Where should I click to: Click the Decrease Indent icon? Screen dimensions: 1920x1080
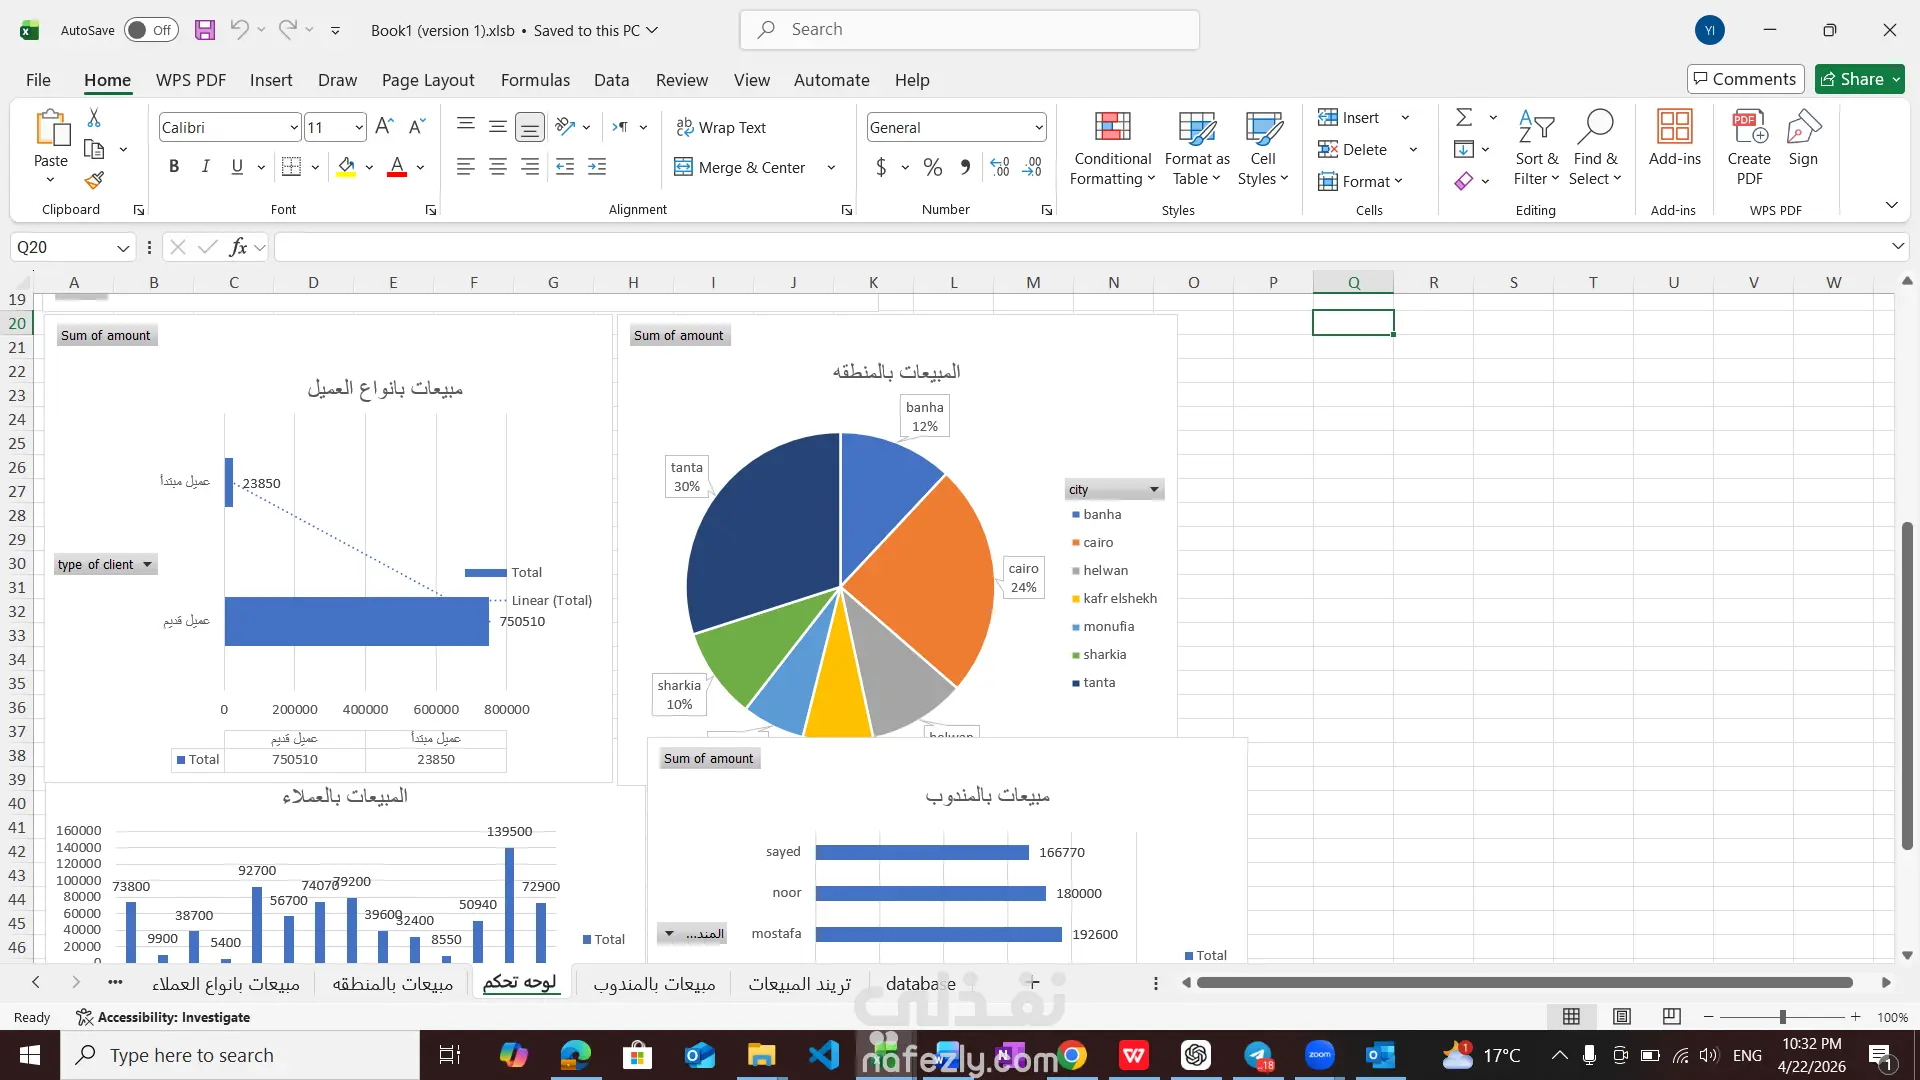pos(565,167)
